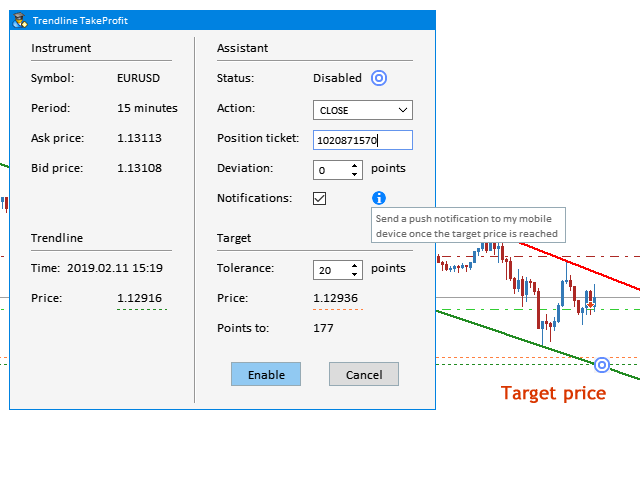
Task: Click the Symbol value EURUSD
Action: click(x=138, y=78)
